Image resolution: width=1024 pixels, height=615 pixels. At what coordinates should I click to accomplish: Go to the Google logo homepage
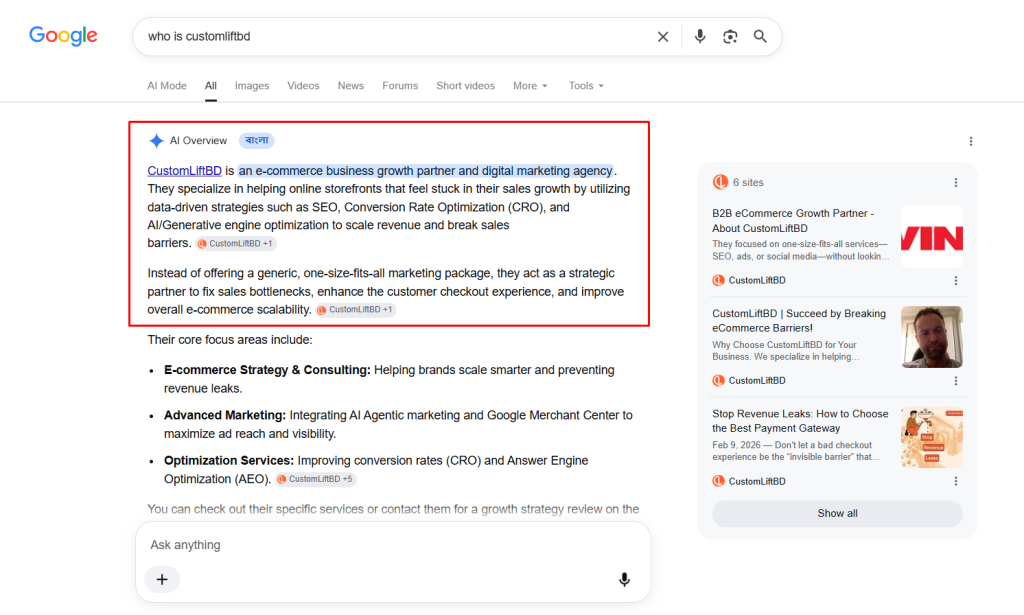[x=63, y=35]
